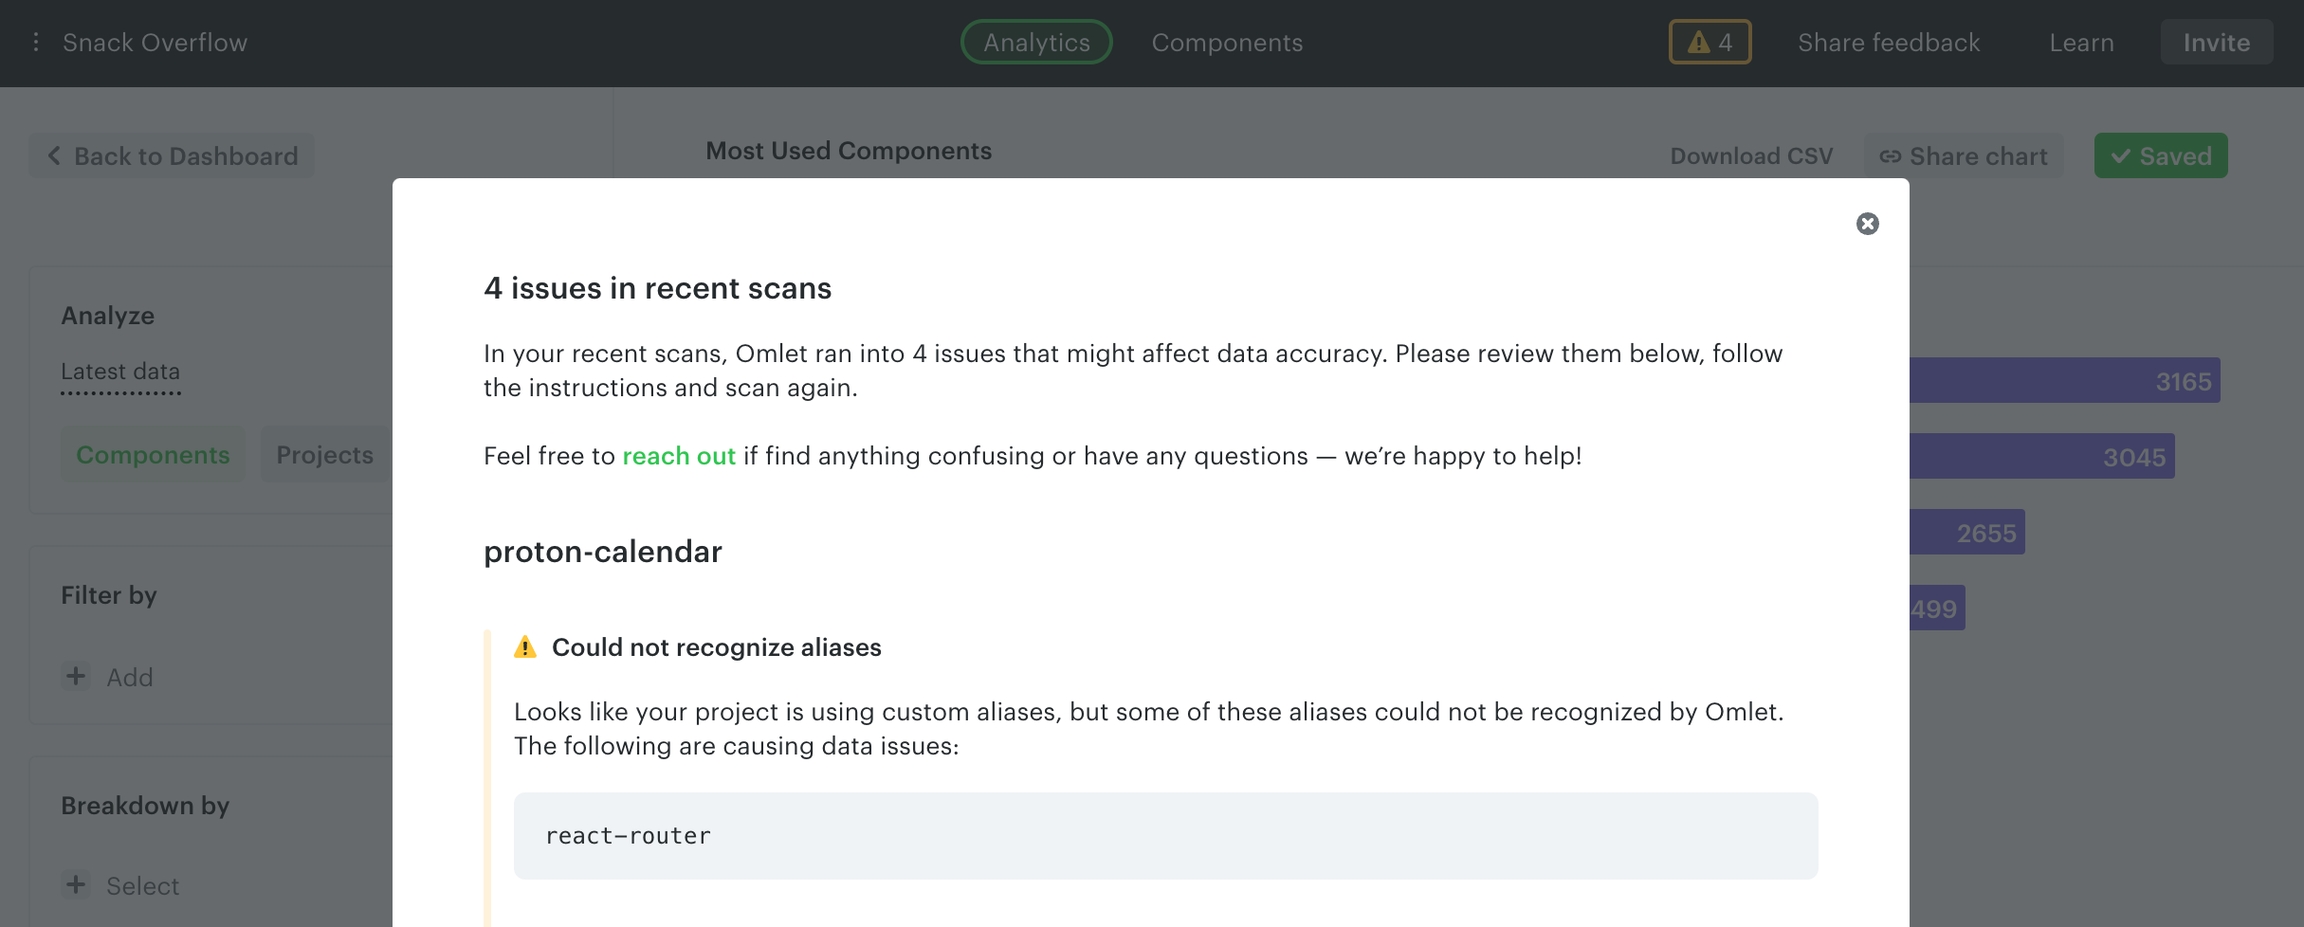
Task: Select the Projects toggle under Analyze
Action: point(324,455)
